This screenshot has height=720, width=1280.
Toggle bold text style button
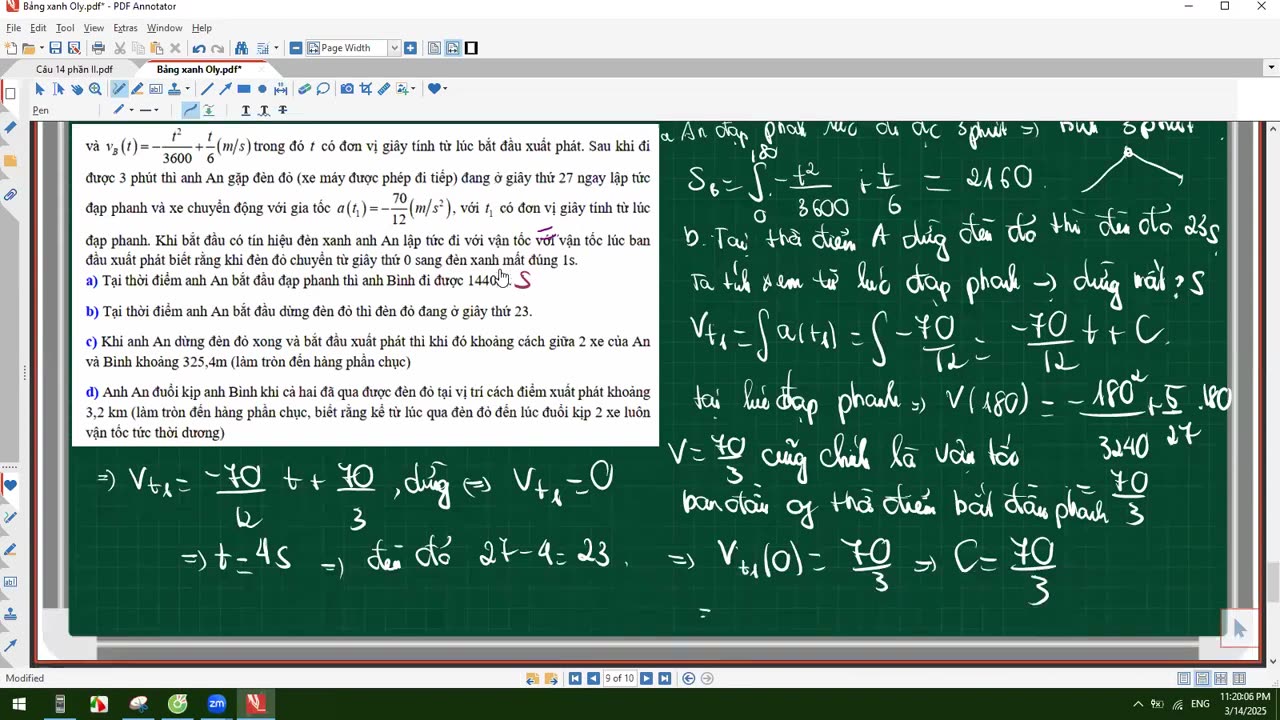246,110
